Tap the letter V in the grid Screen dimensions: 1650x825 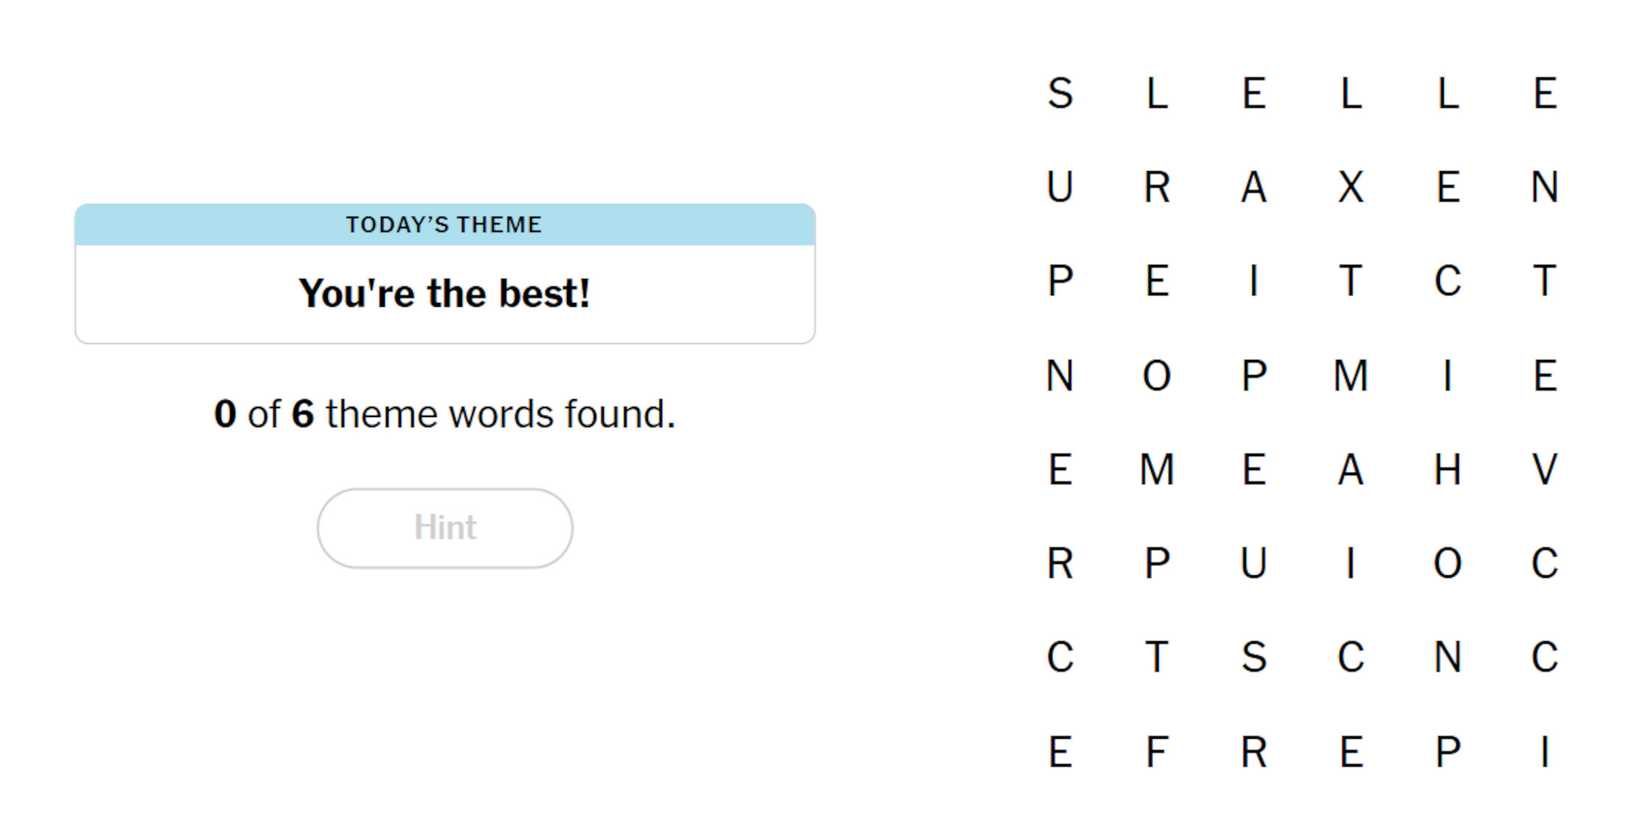(x=1544, y=470)
